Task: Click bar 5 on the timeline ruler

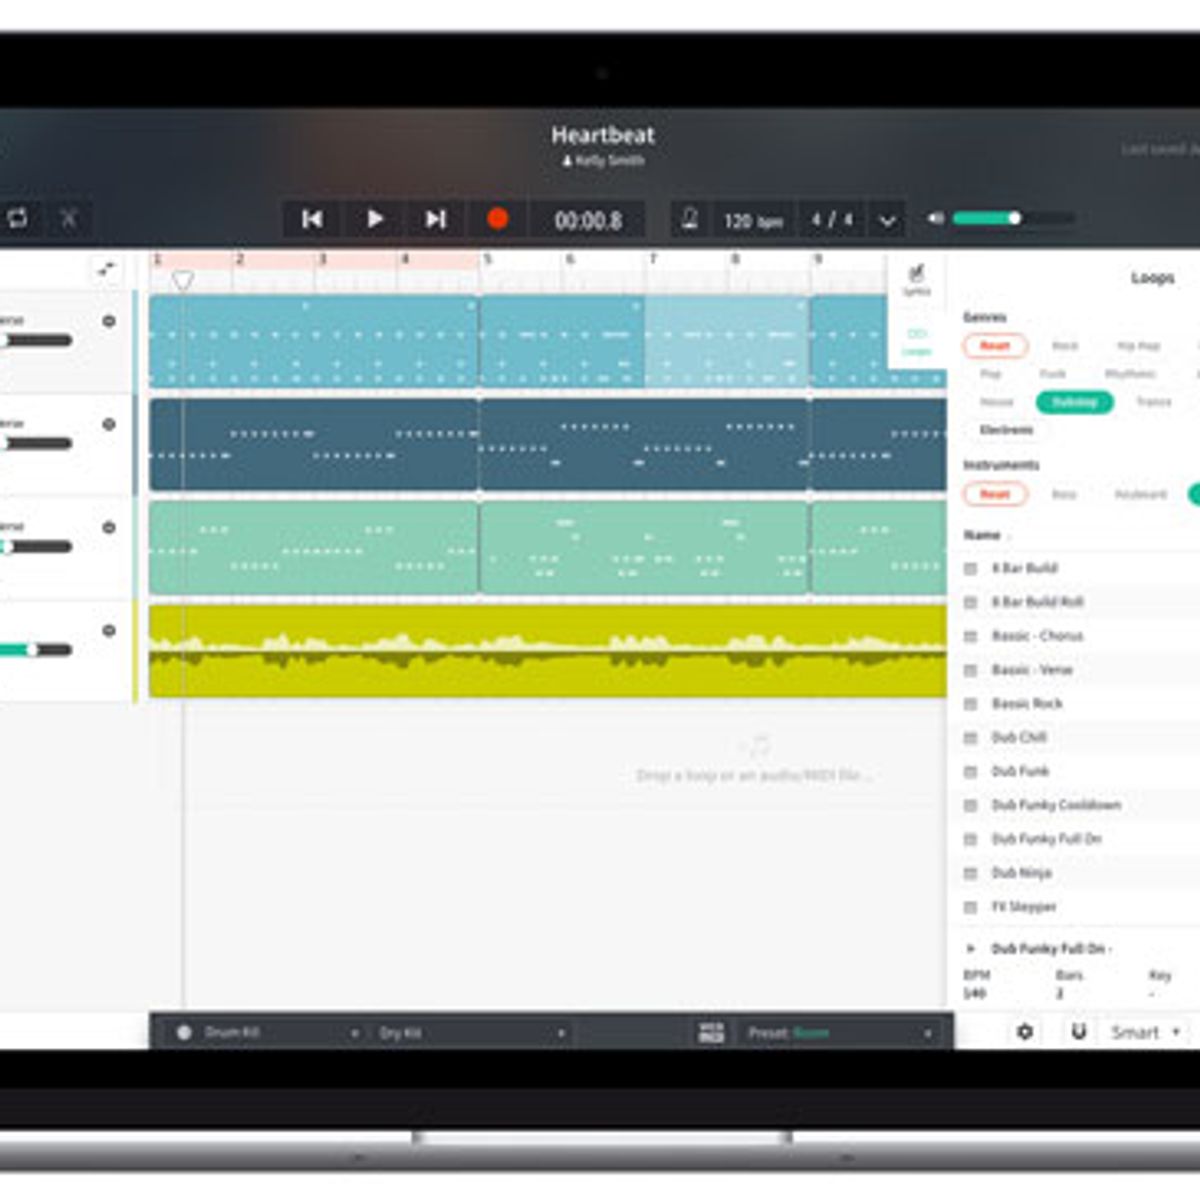Action: [x=488, y=259]
